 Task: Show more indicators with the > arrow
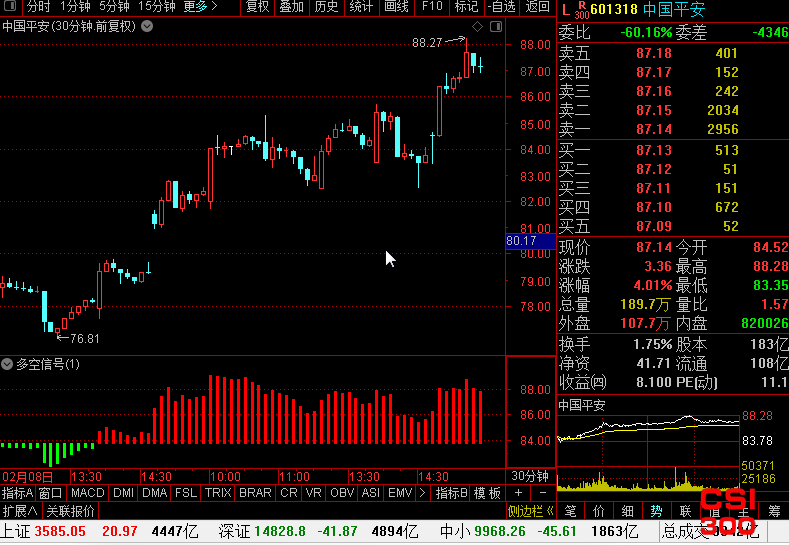[x=423, y=493]
